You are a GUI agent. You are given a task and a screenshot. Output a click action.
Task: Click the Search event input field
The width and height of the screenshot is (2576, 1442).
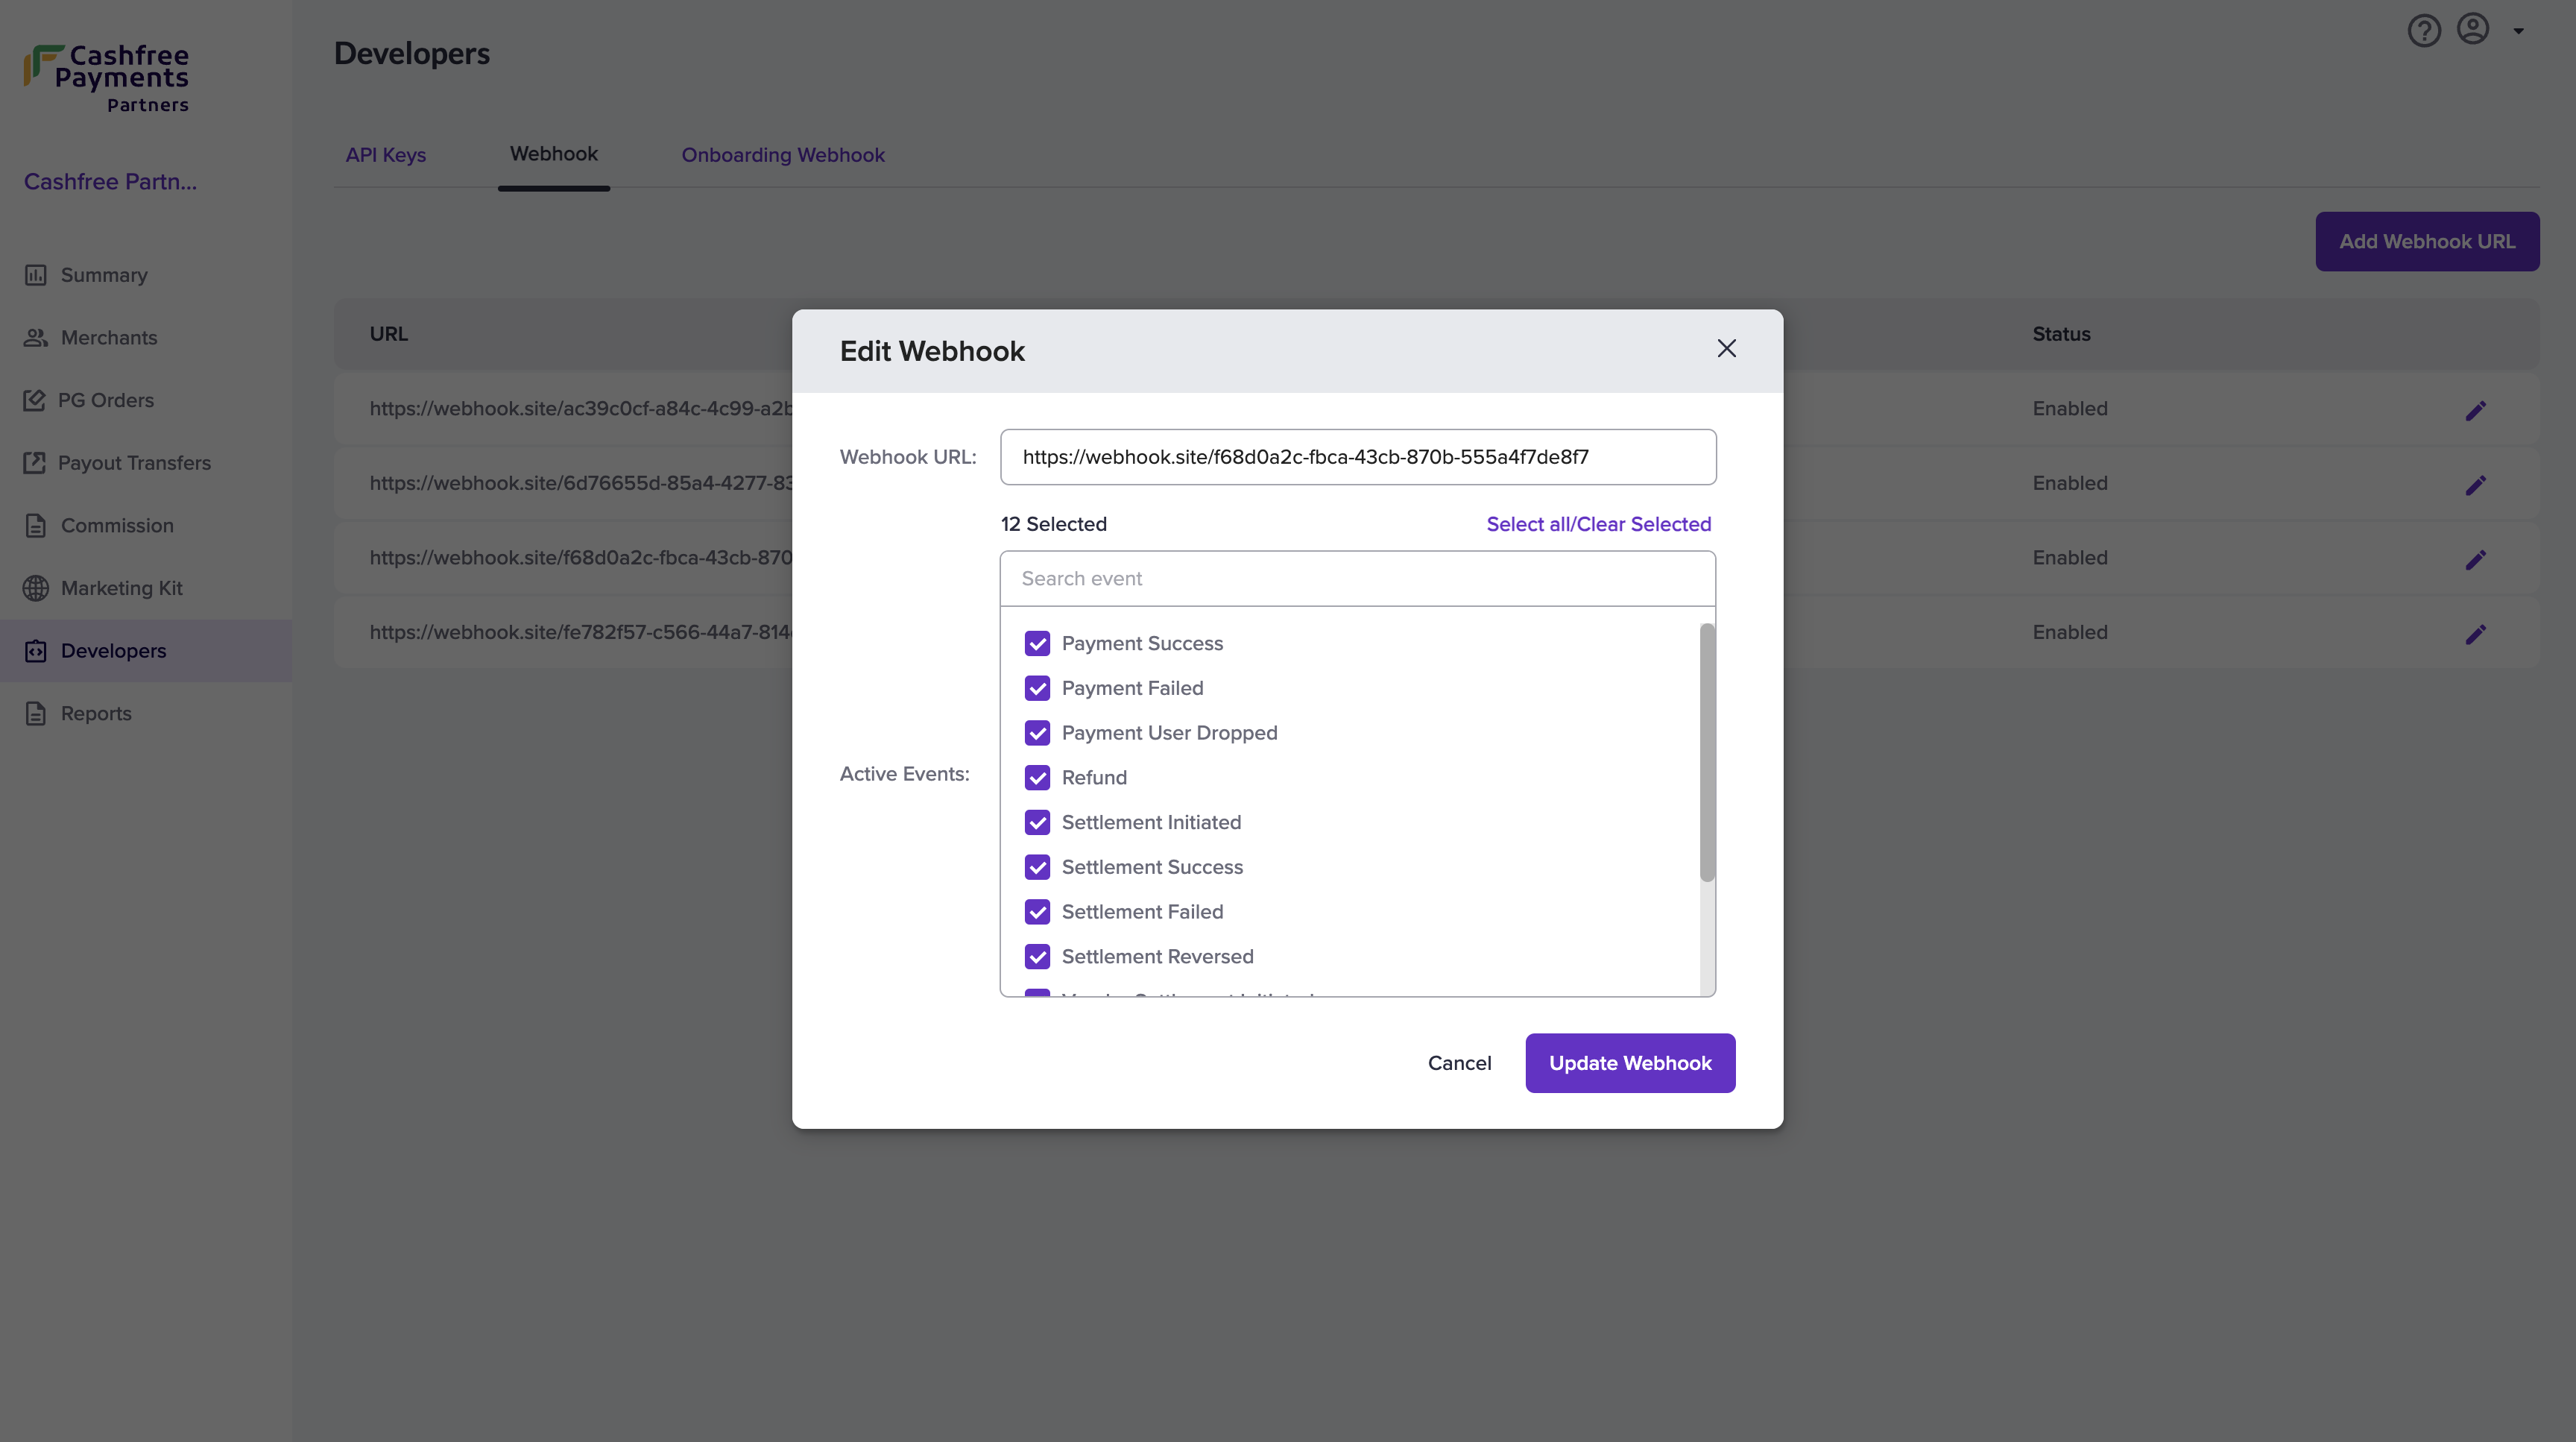pos(1357,578)
